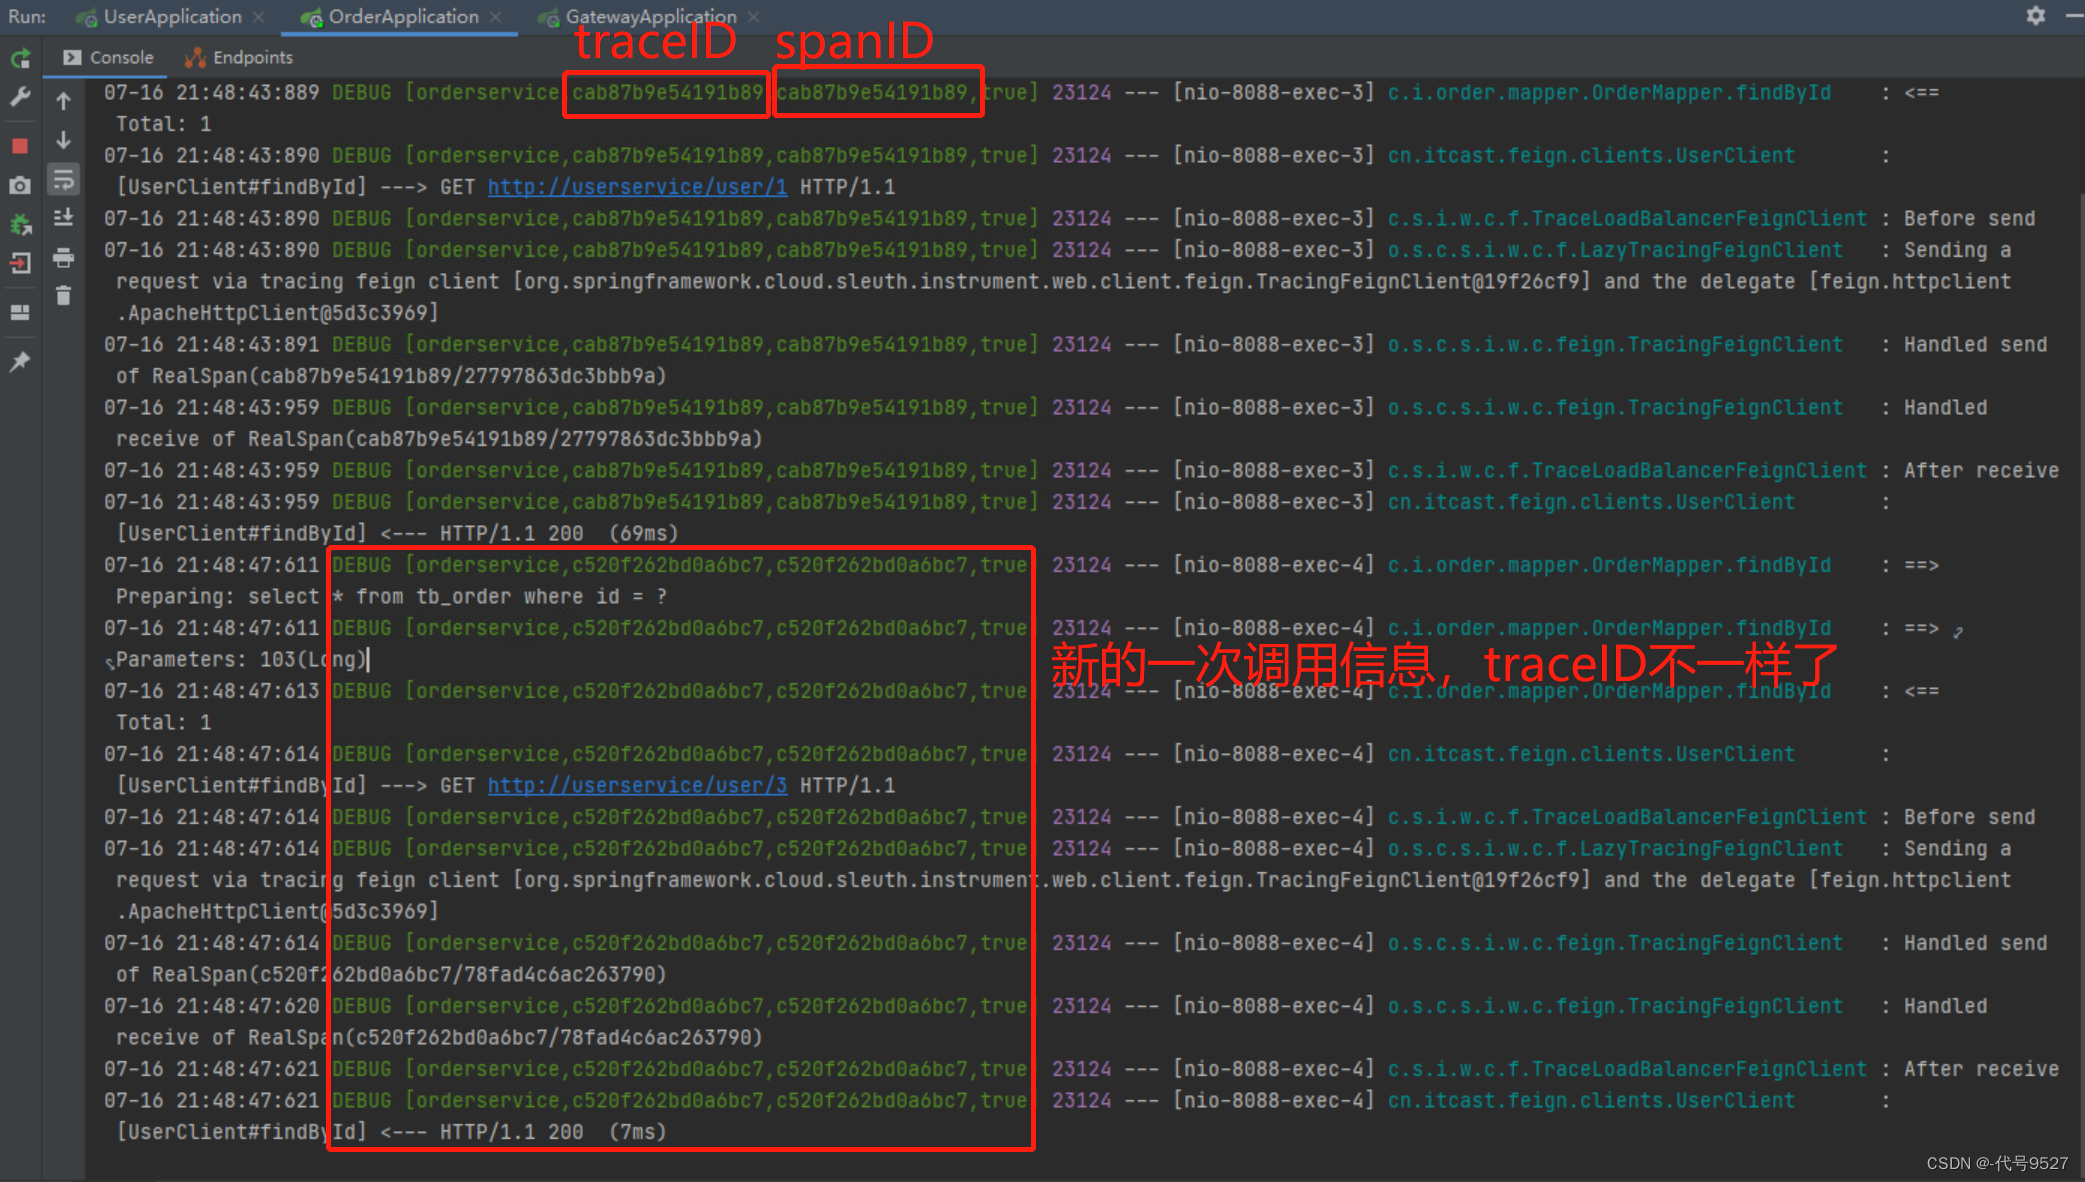Image resolution: width=2085 pixels, height=1182 pixels.
Task: Click 'Total: 1' under the 21:48:43:889 line
Action: (x=163, y=124)
